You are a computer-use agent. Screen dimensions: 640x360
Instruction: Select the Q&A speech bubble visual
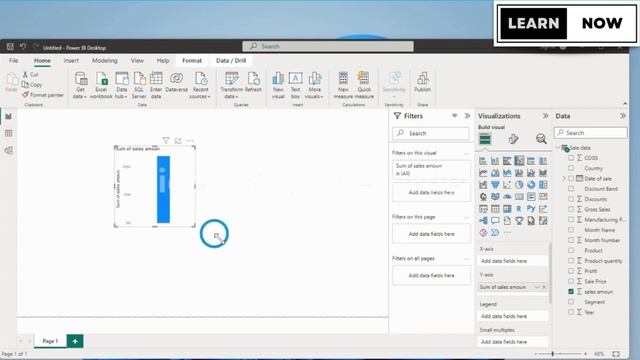point(495,221)
